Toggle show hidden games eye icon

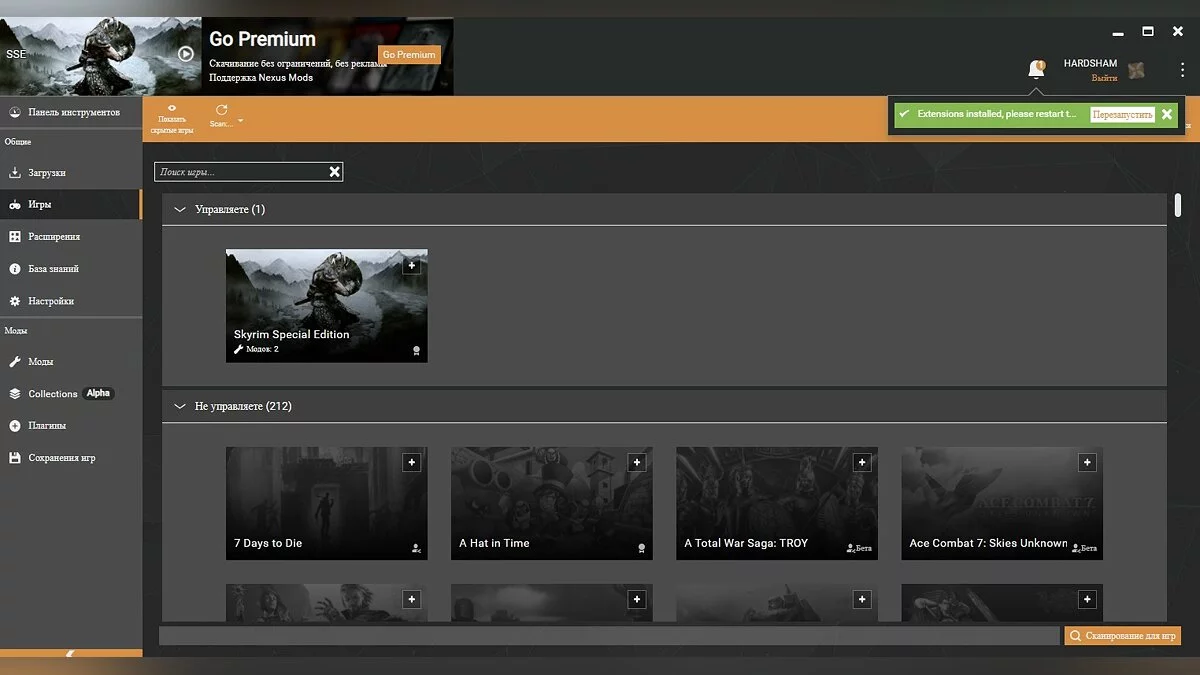pos(172,109)
